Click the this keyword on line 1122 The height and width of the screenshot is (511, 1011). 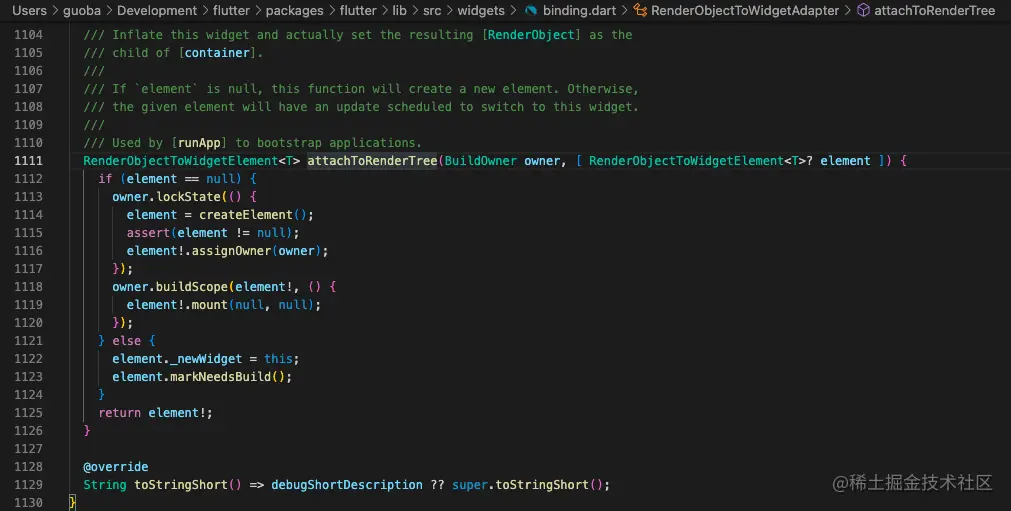tap(278, 359)
